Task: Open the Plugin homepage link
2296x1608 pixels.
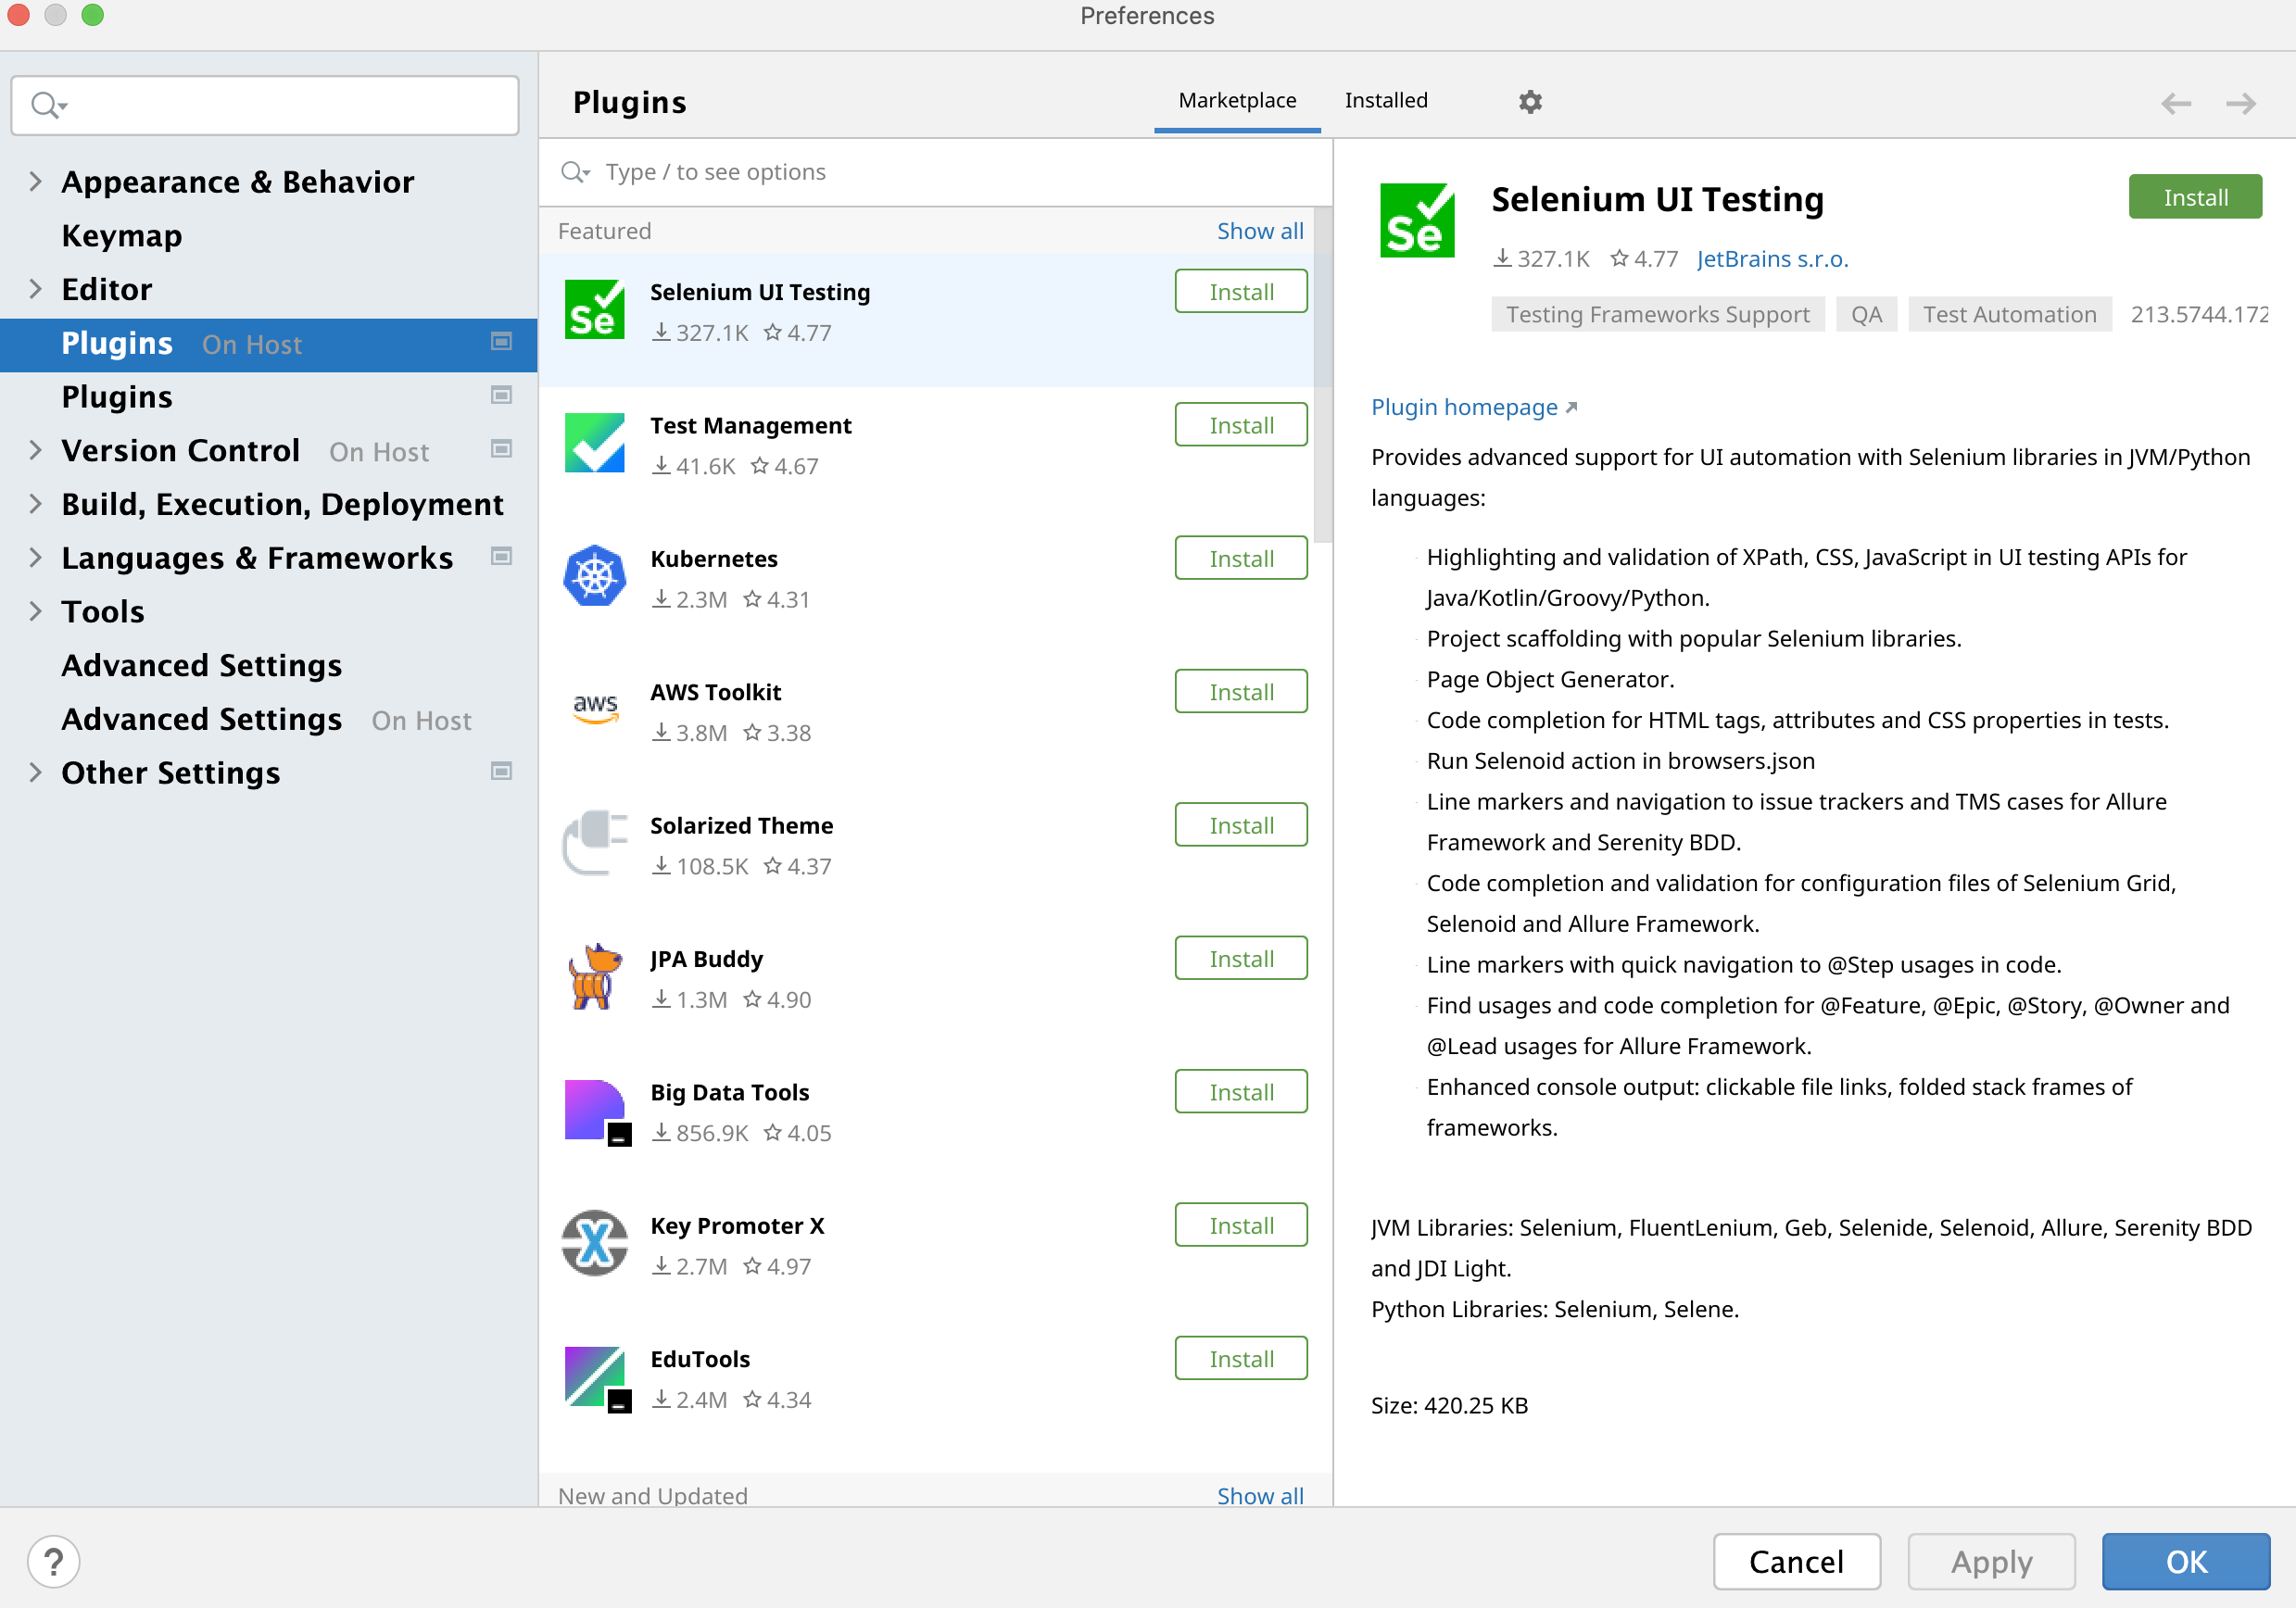Action: pos(1464,407)
